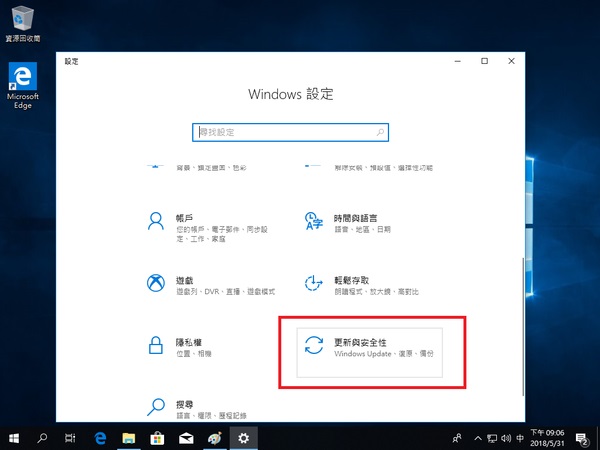
Task: Click the 'Windows Update、復原、備份' description
Action: (x=384, y=354)
